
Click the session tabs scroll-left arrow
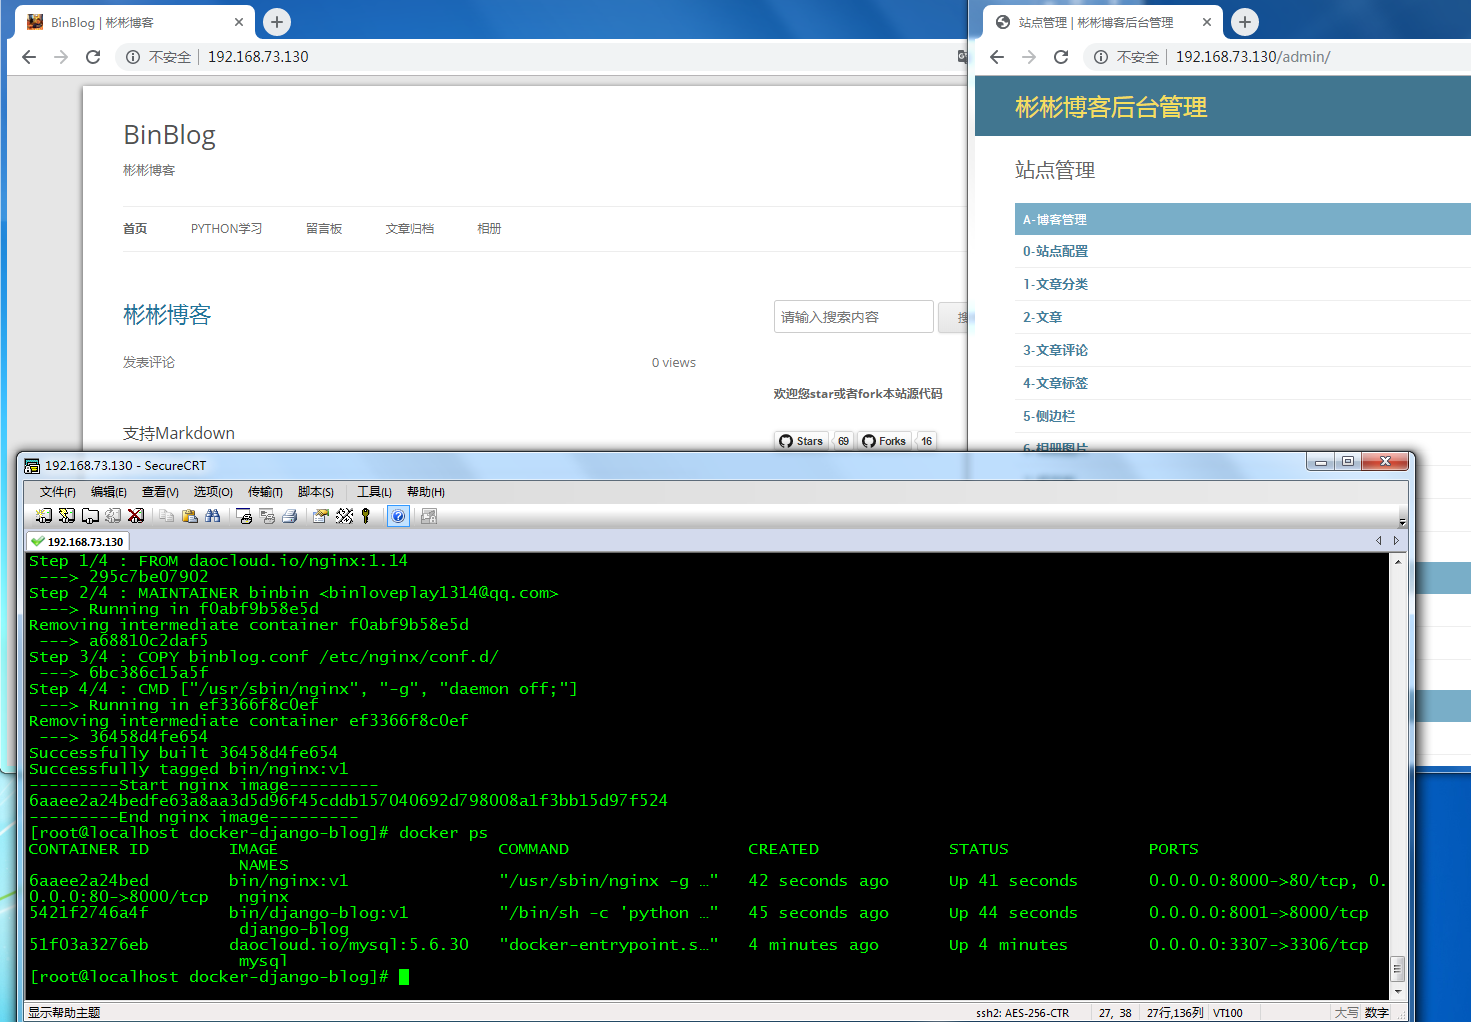(1379, 541)
